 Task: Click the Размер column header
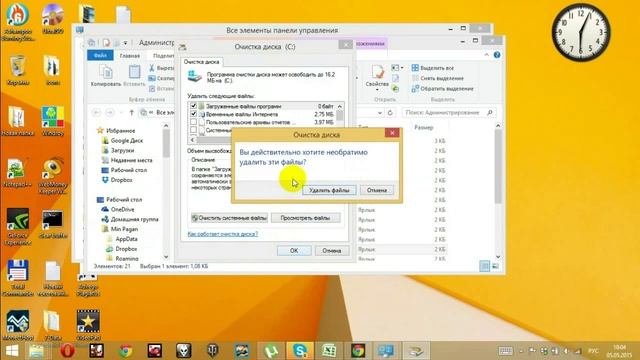(x=424, y=127)
